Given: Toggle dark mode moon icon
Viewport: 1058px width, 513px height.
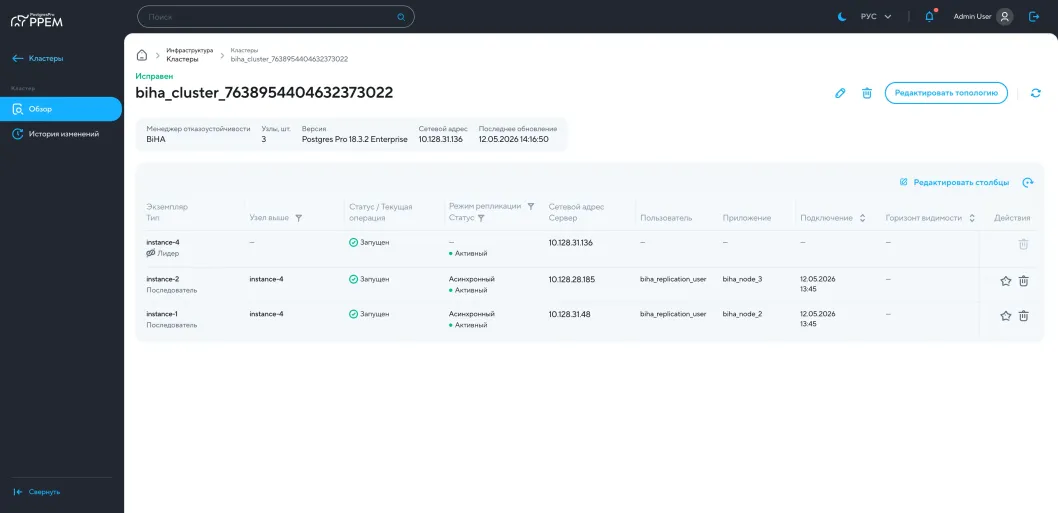Looking at the screenshot, I should [842, 17].
